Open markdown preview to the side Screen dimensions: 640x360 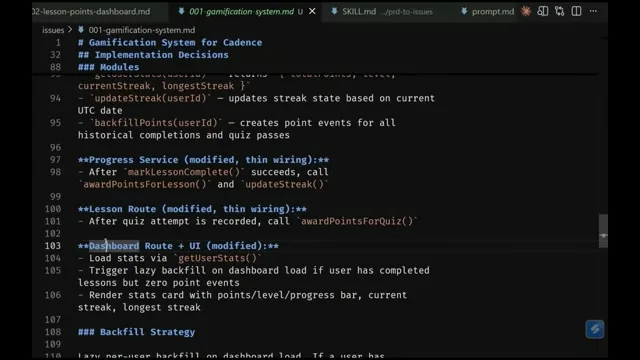543,11
